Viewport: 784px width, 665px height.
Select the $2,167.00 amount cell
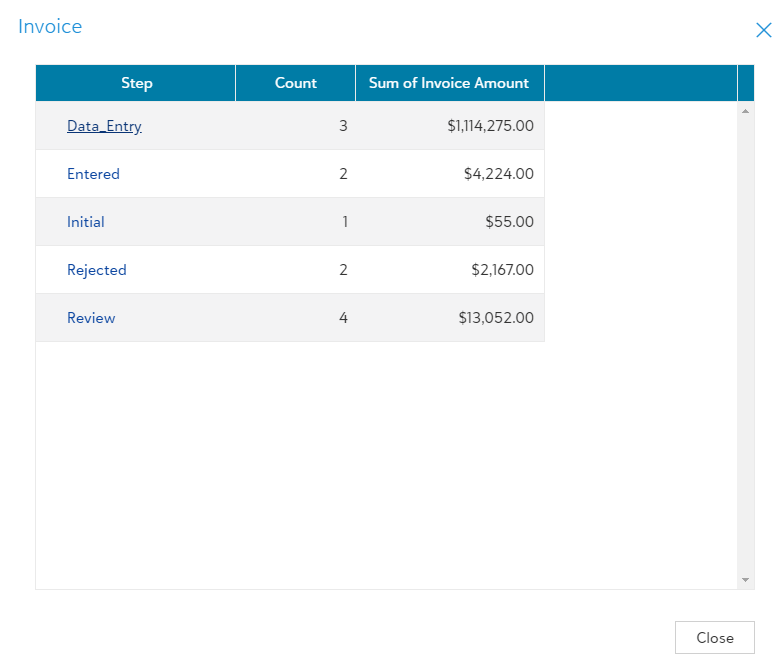coord(502,270)
